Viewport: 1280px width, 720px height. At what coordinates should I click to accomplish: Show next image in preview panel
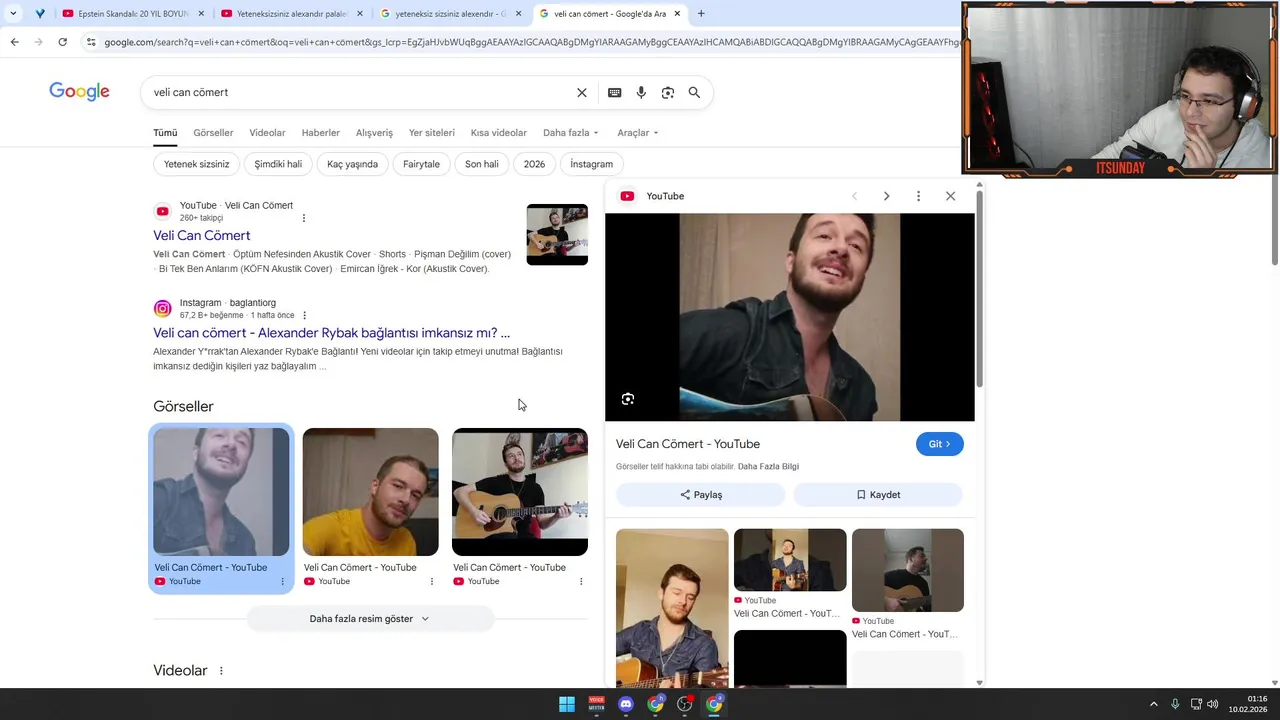pos(886,196)
